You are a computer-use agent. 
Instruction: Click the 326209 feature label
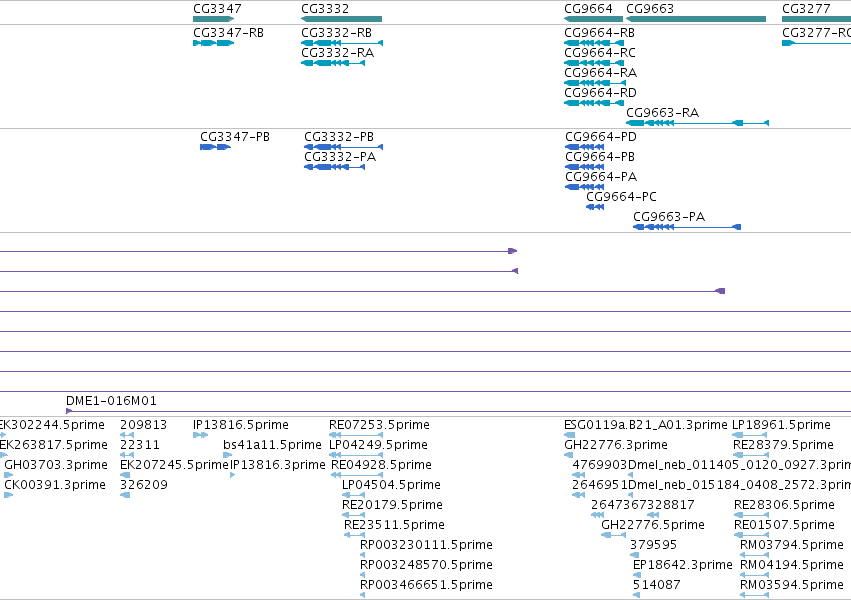[x=144, y=485]
